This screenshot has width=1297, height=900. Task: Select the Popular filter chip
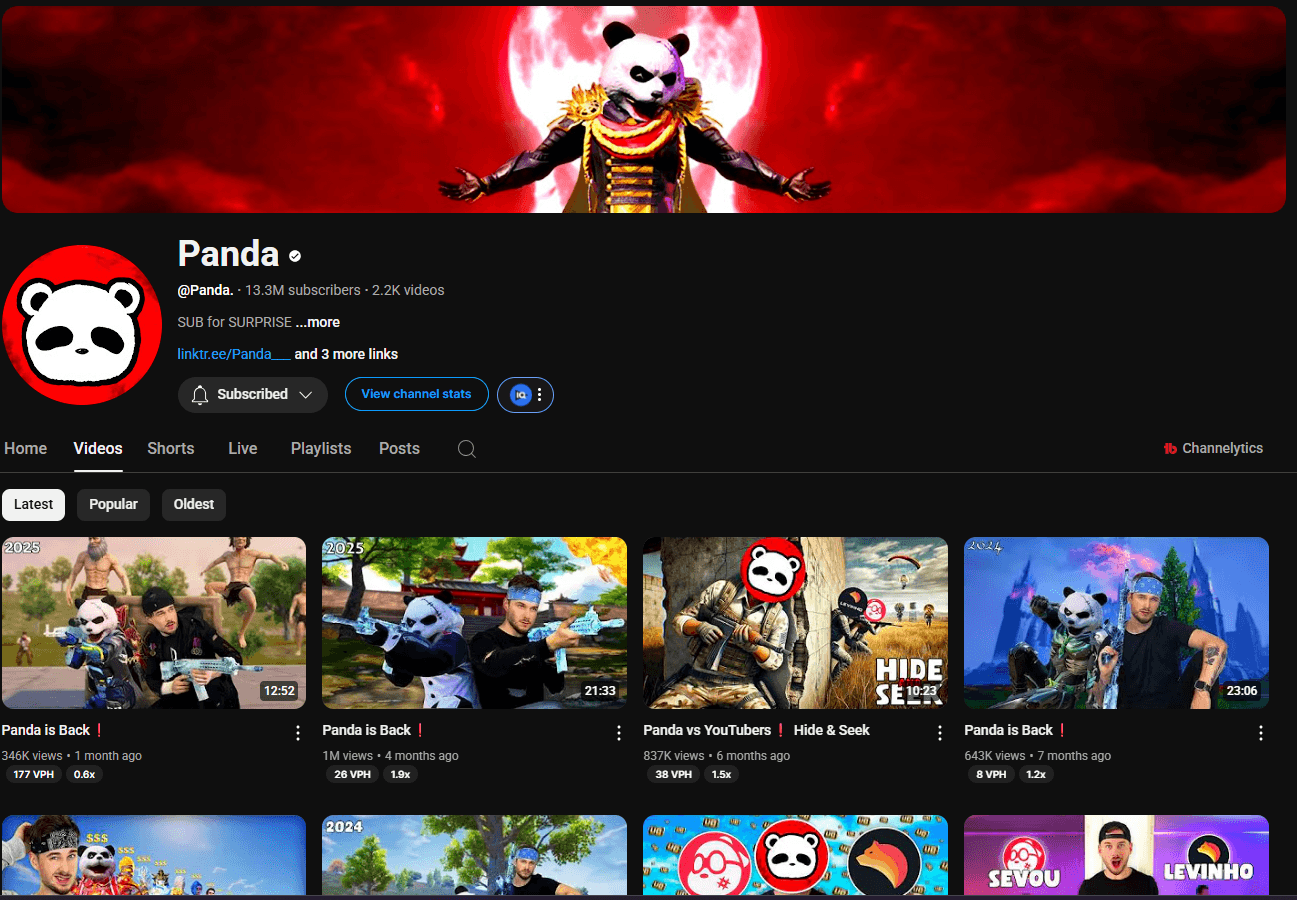pyautogui.click(x=114, y=504)
